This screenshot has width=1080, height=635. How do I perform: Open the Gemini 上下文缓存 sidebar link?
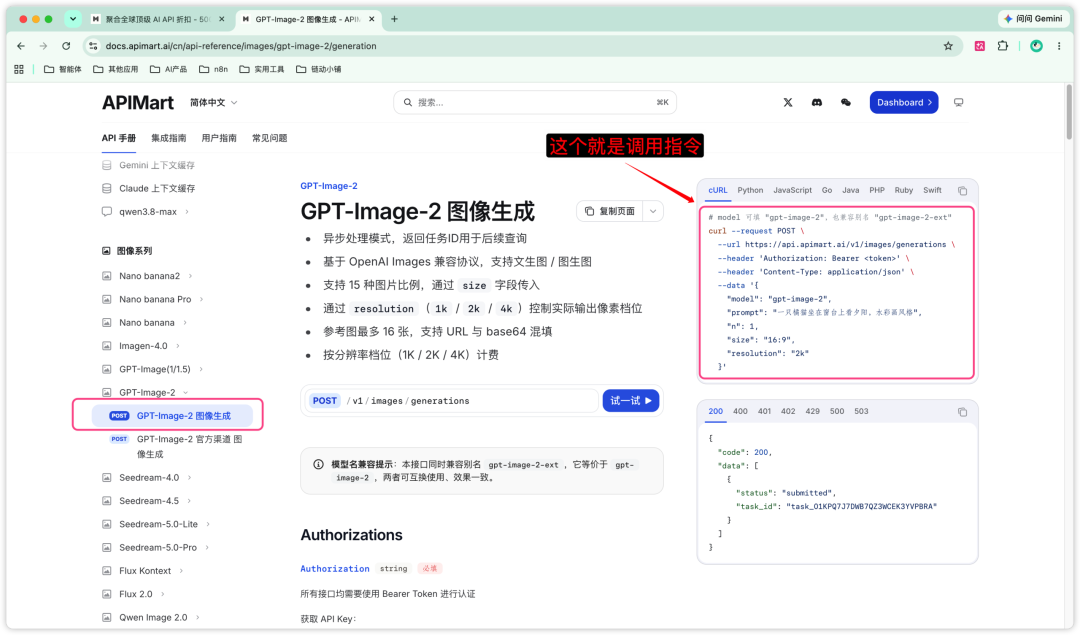tap(157, 165)
